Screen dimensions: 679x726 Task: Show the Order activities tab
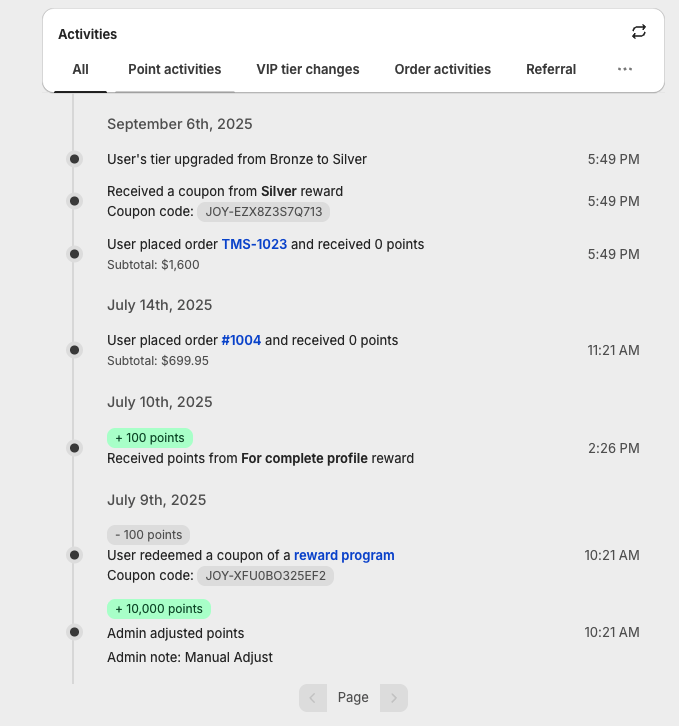(443, 69)
